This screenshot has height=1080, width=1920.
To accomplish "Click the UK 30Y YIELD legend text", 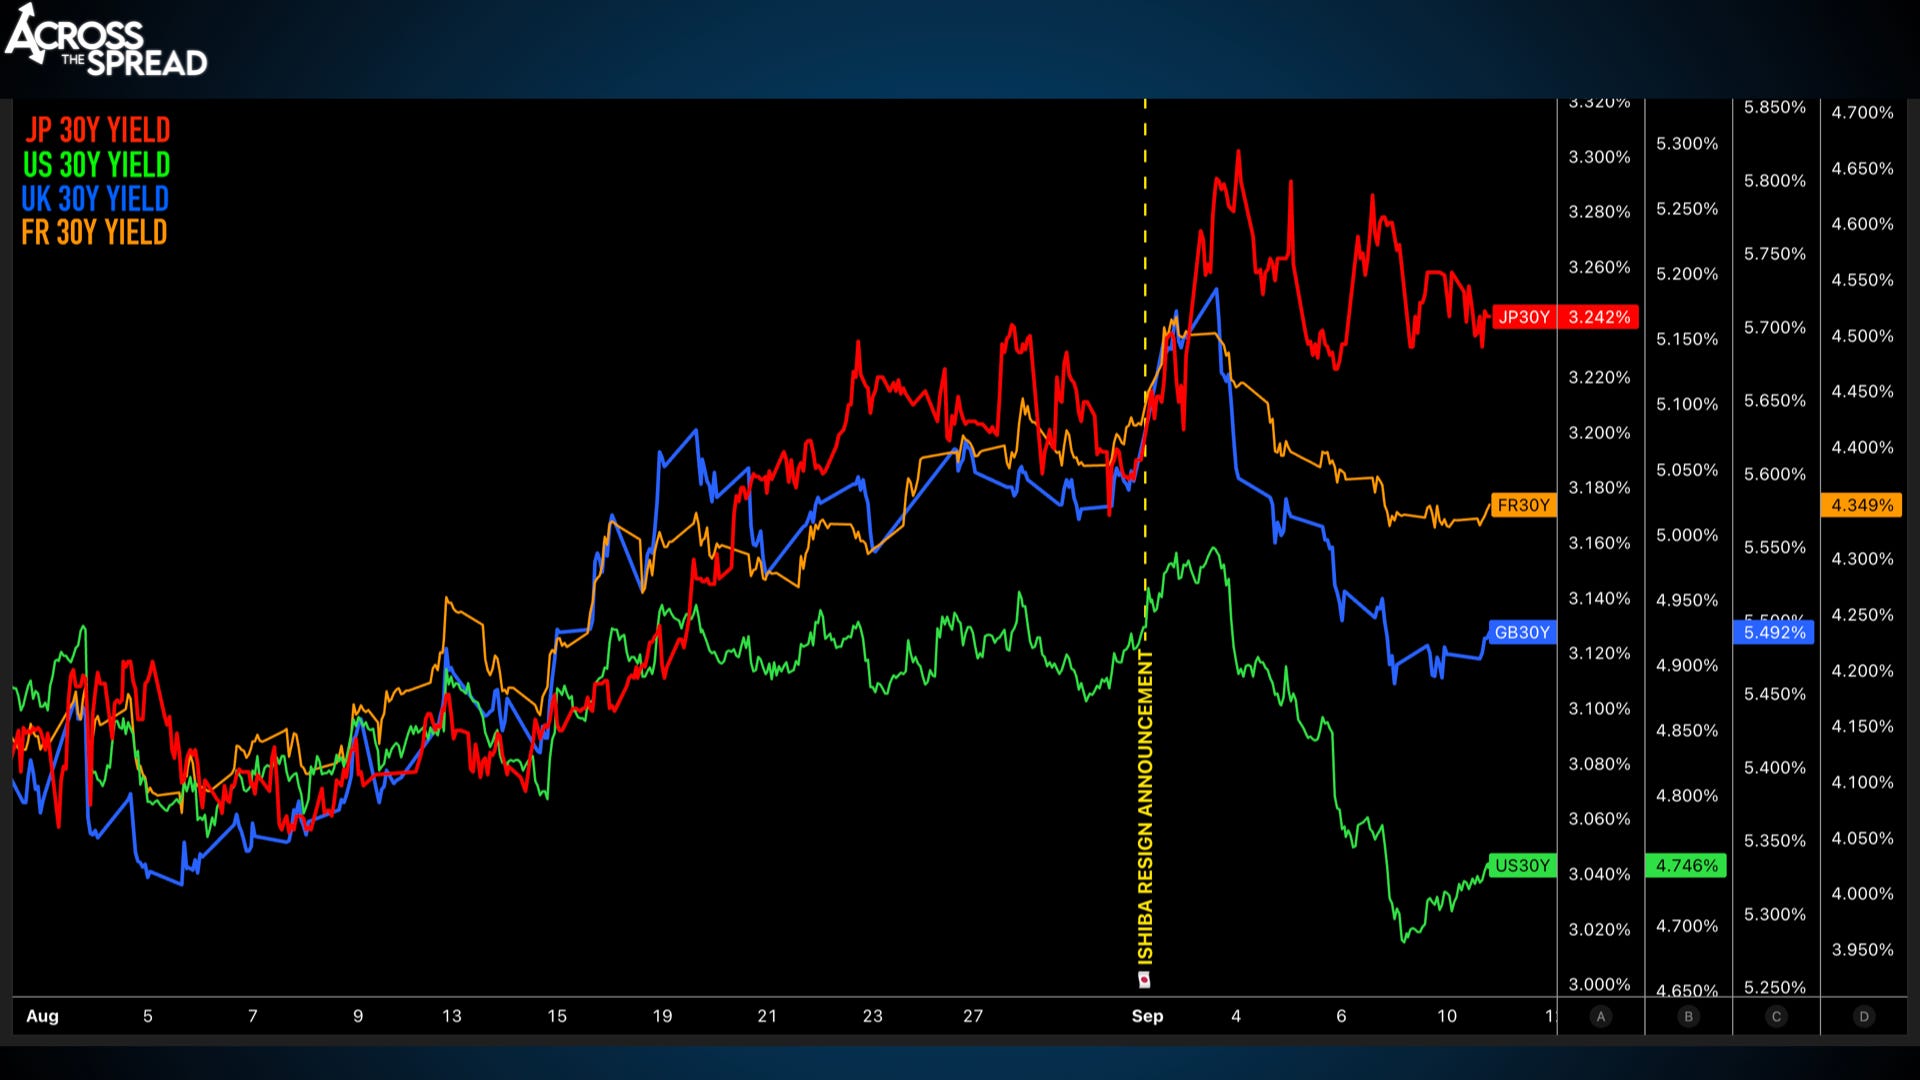I will (95, 198).
